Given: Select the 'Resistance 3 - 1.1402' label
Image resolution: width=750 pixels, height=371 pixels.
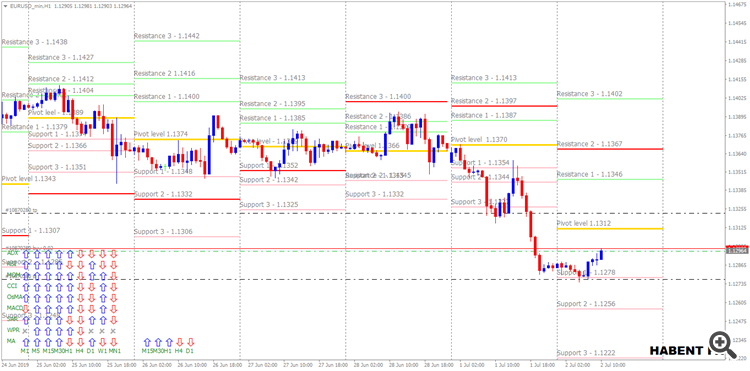Looking at the screenshot, I should click(590, 94).
